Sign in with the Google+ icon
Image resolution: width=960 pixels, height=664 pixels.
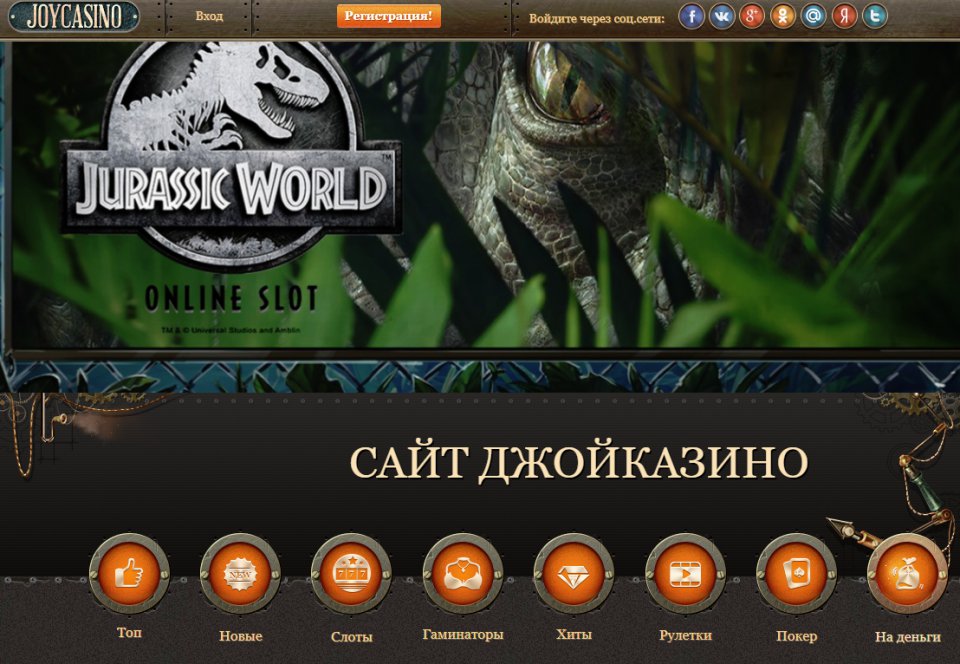[752, 17]
